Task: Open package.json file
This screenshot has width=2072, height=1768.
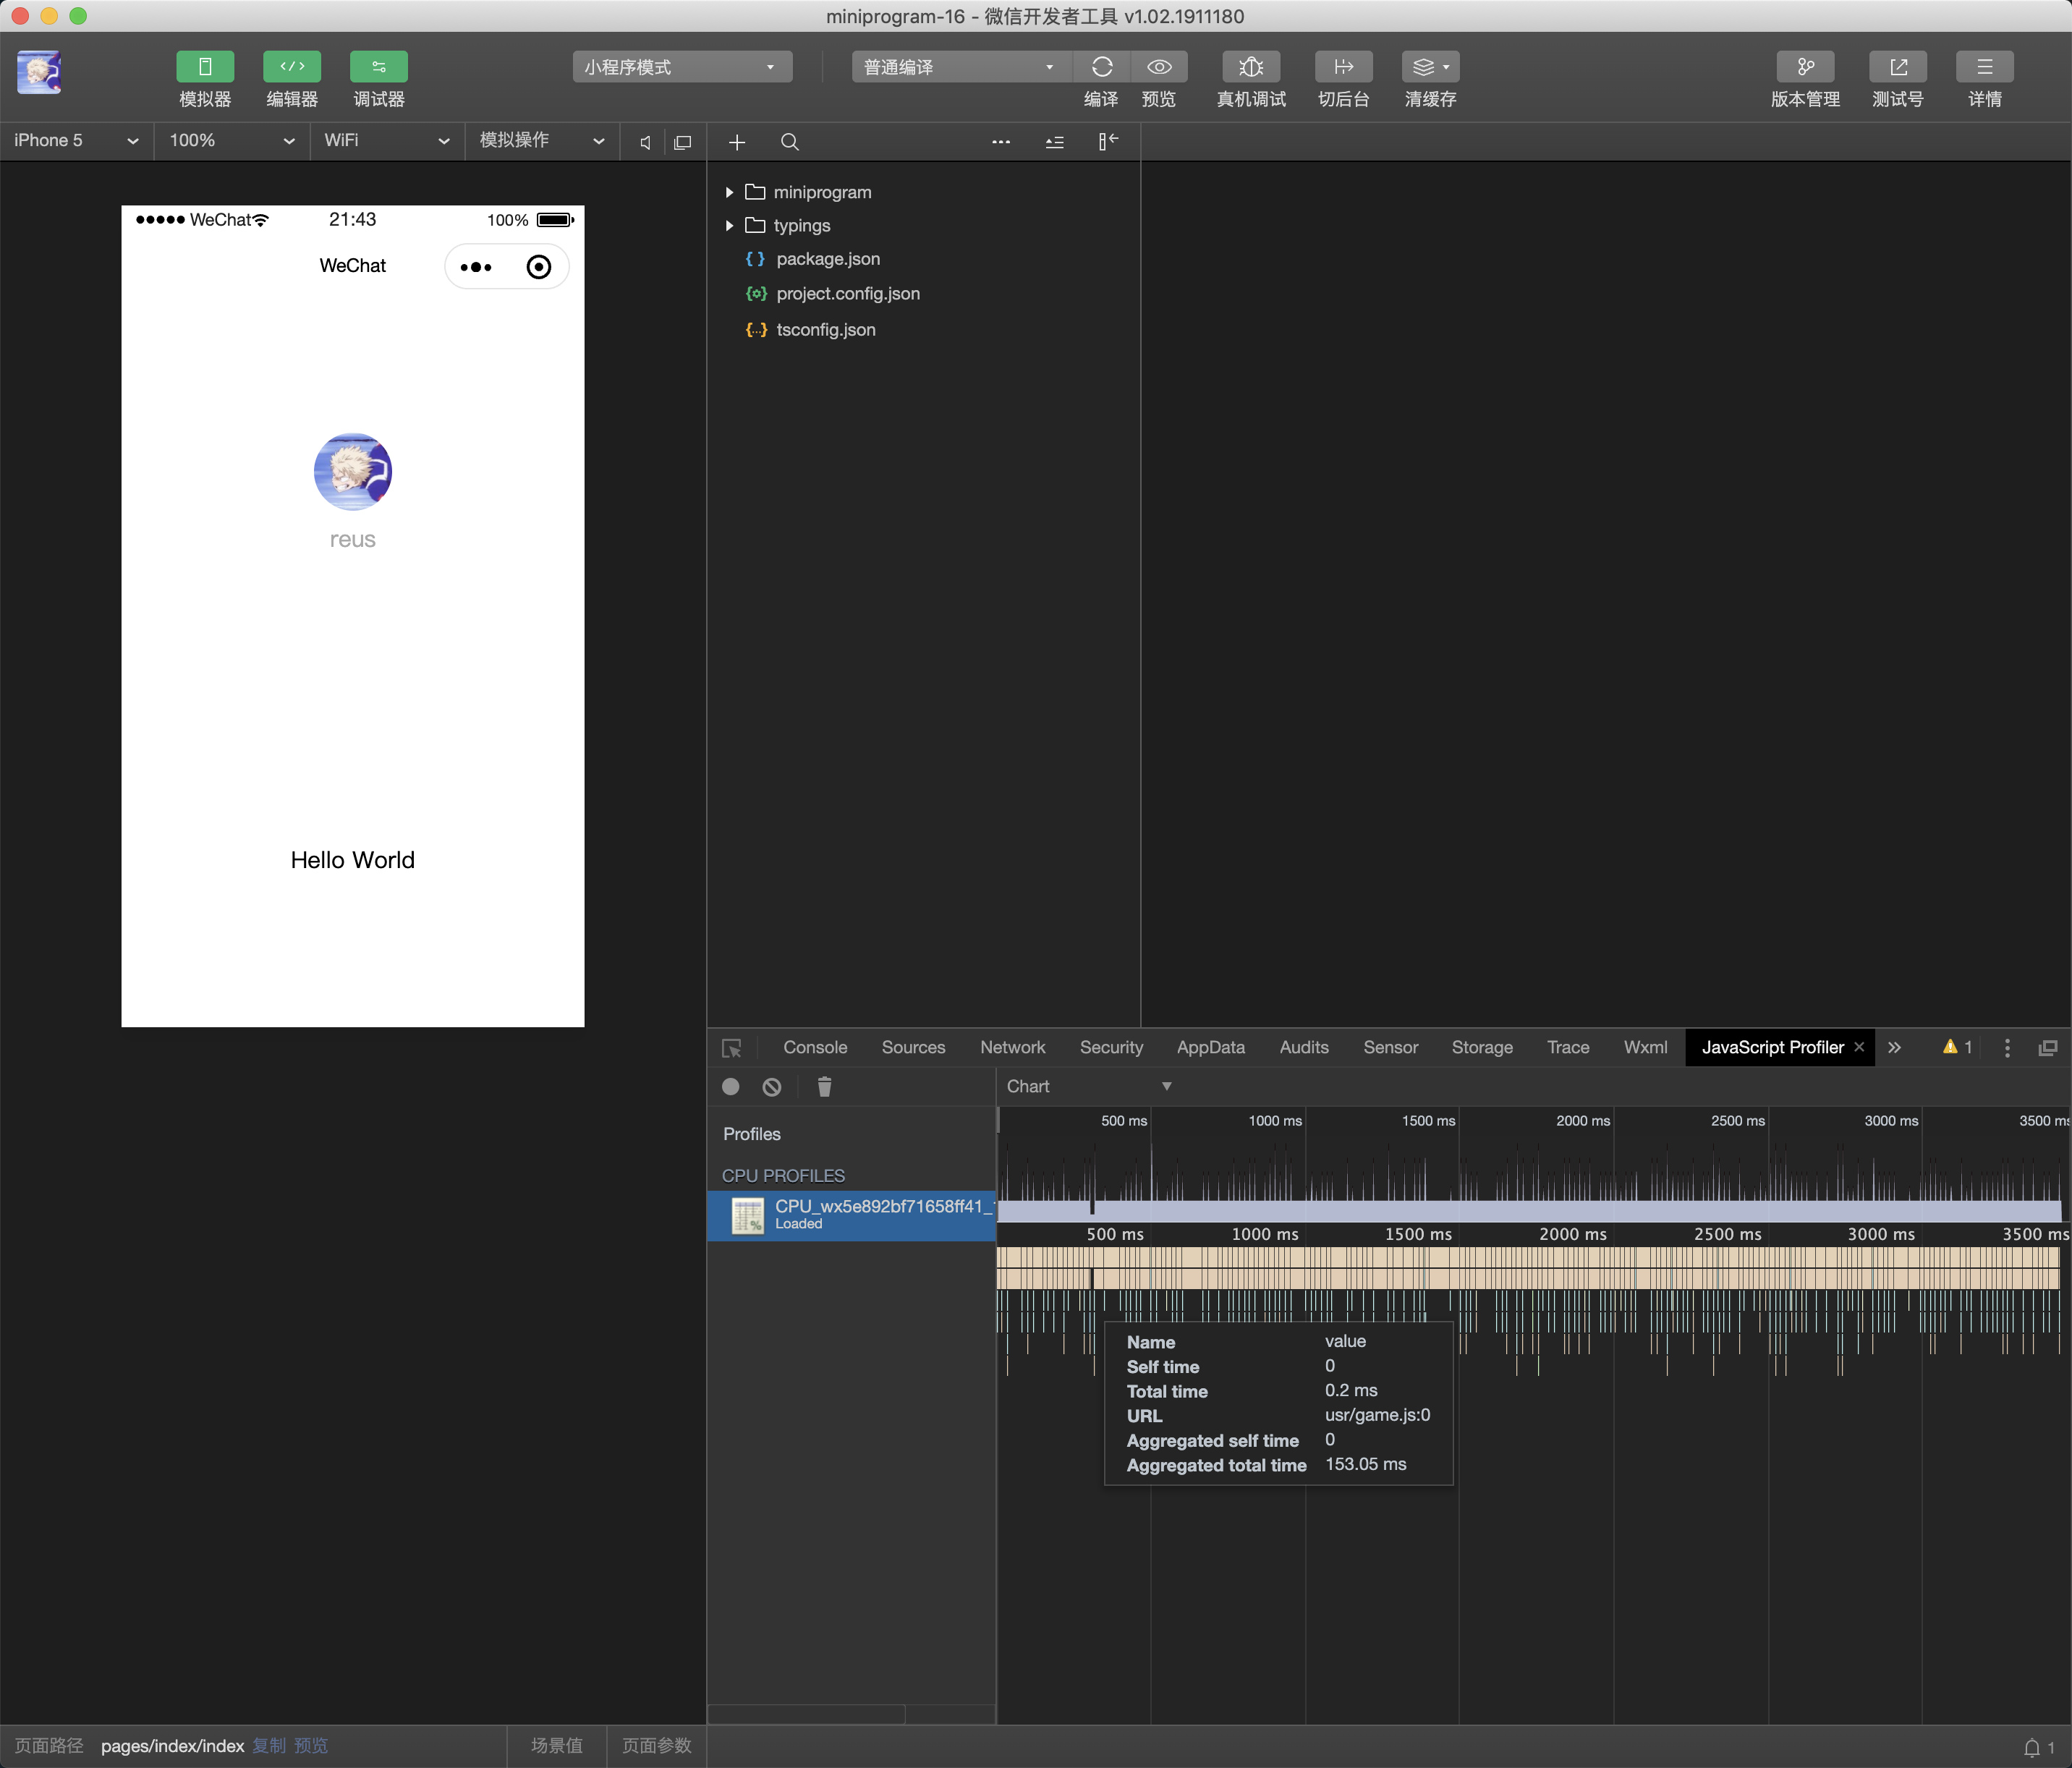Action: click(828, 259)
